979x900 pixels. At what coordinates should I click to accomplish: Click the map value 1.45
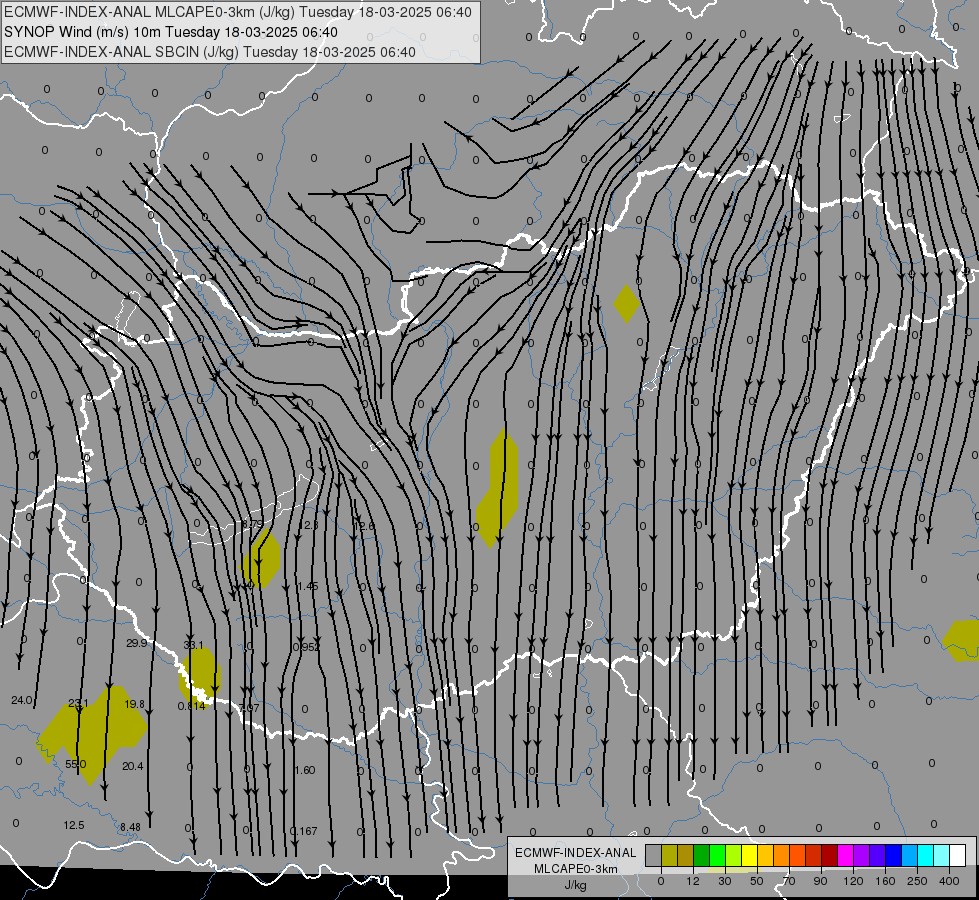click(308, 586)
